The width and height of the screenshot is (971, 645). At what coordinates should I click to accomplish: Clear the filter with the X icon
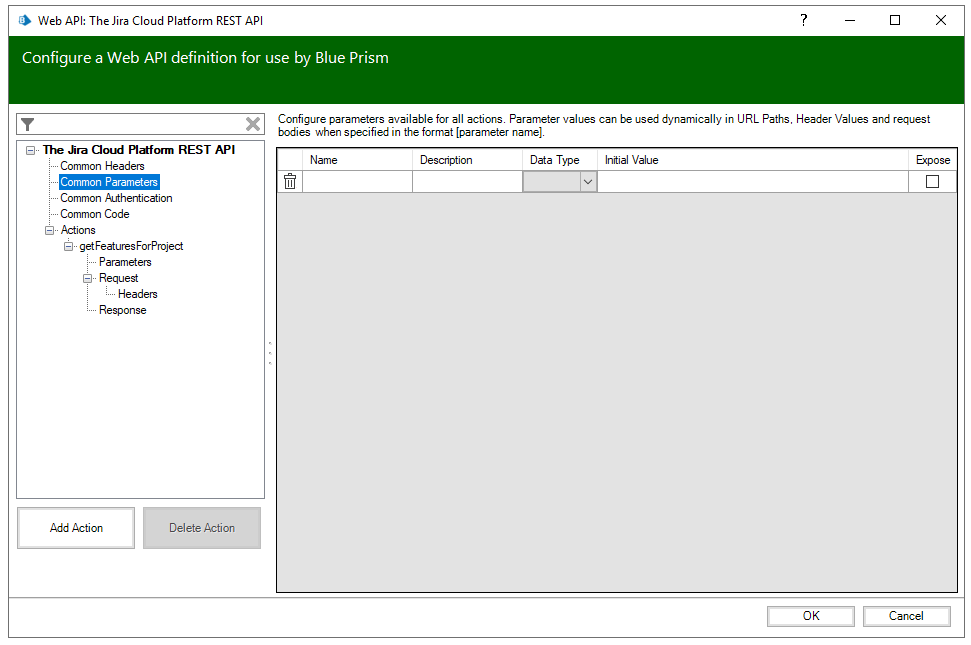253,124
